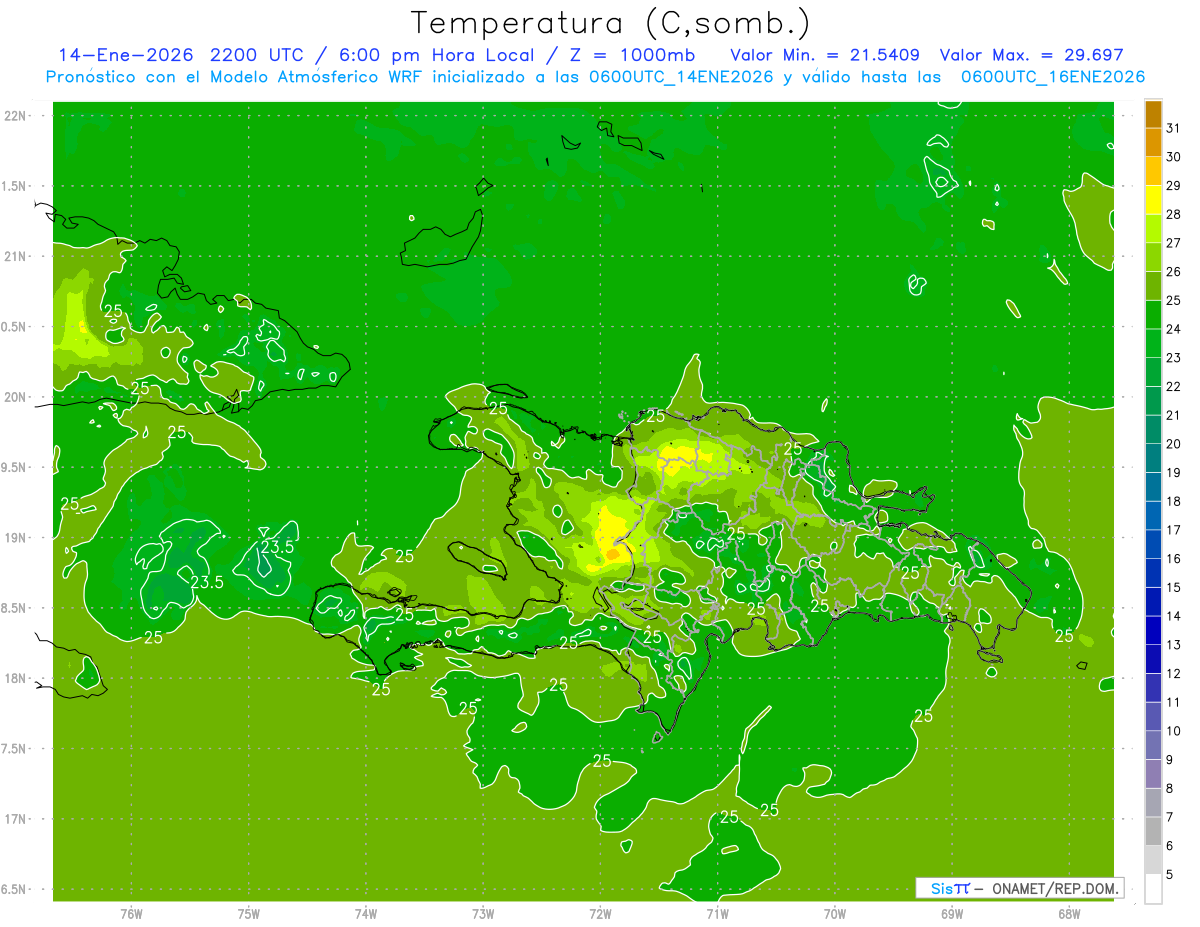Click the '18N' latitude axis label
Image resolution: width=1200 pixels, height=927 pixels.
(x=16, y=679)
